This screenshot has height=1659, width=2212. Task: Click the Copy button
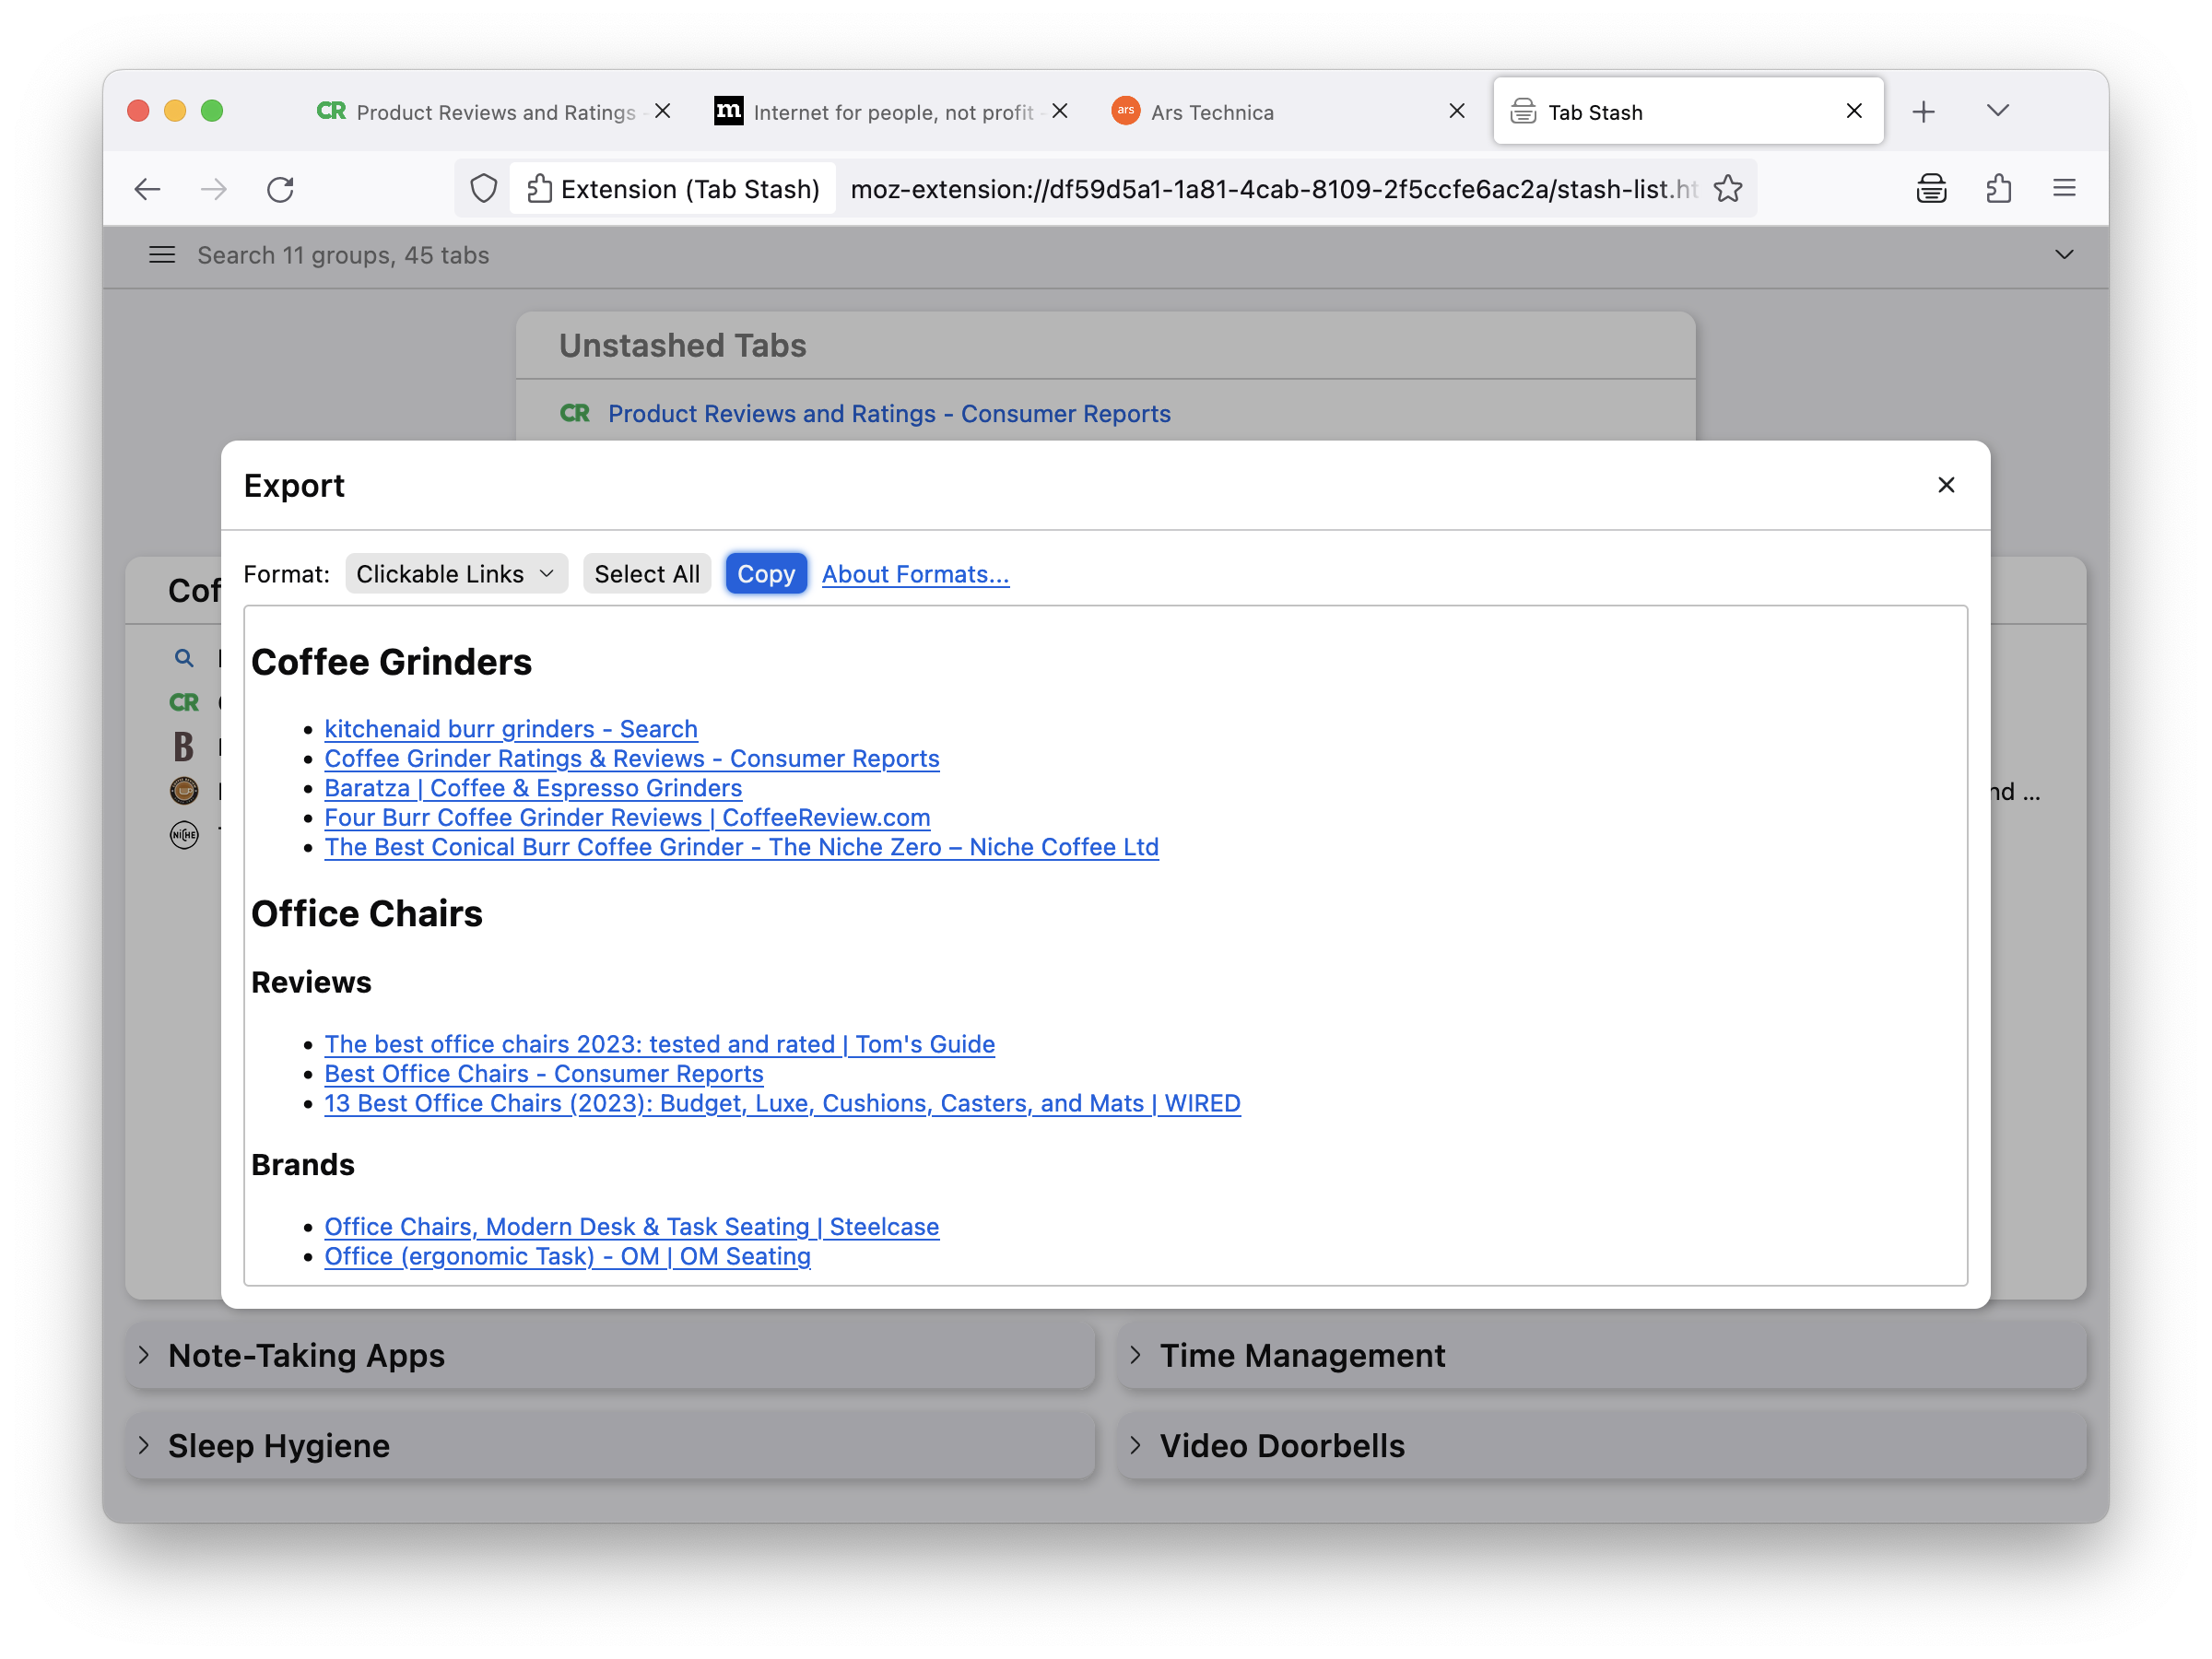(x=766, y=574)
